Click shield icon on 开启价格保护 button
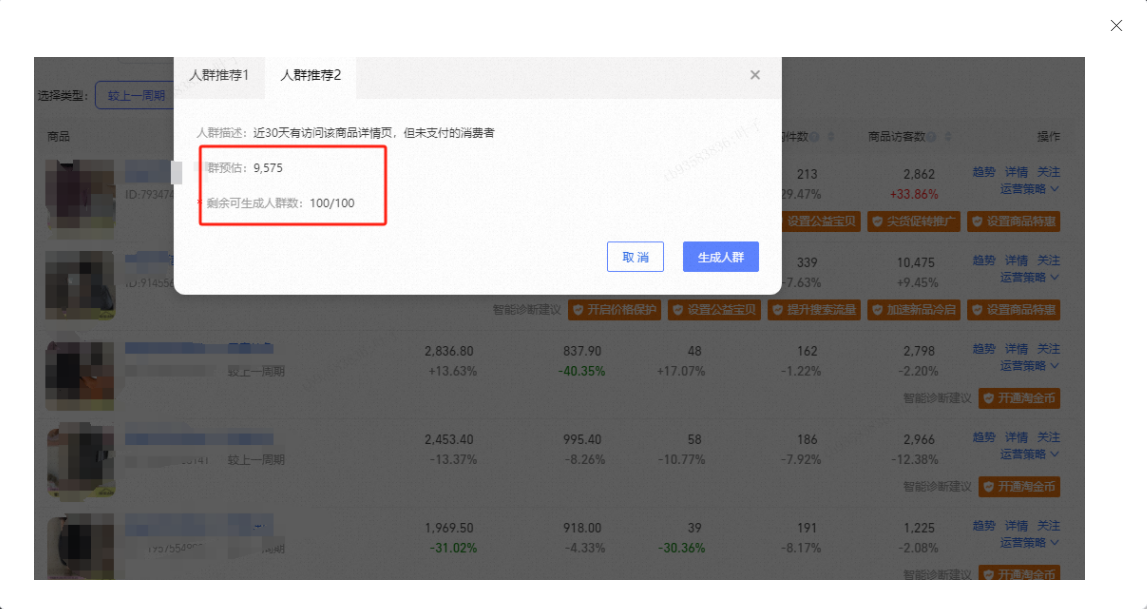1147x609 pixels. (x=578, y=310)
